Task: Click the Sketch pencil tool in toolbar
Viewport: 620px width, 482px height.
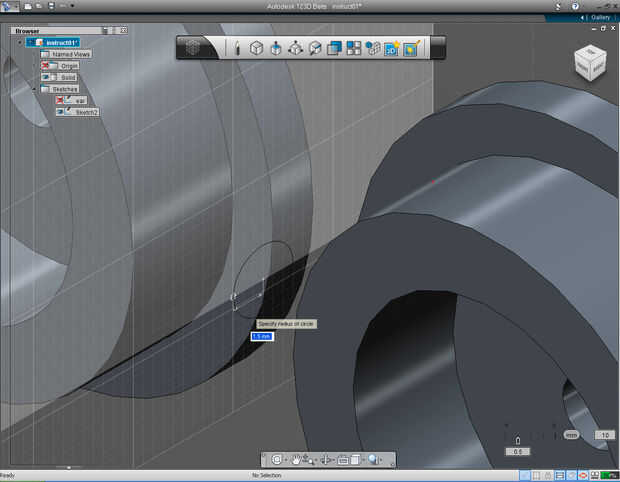Action: [237, 48]
